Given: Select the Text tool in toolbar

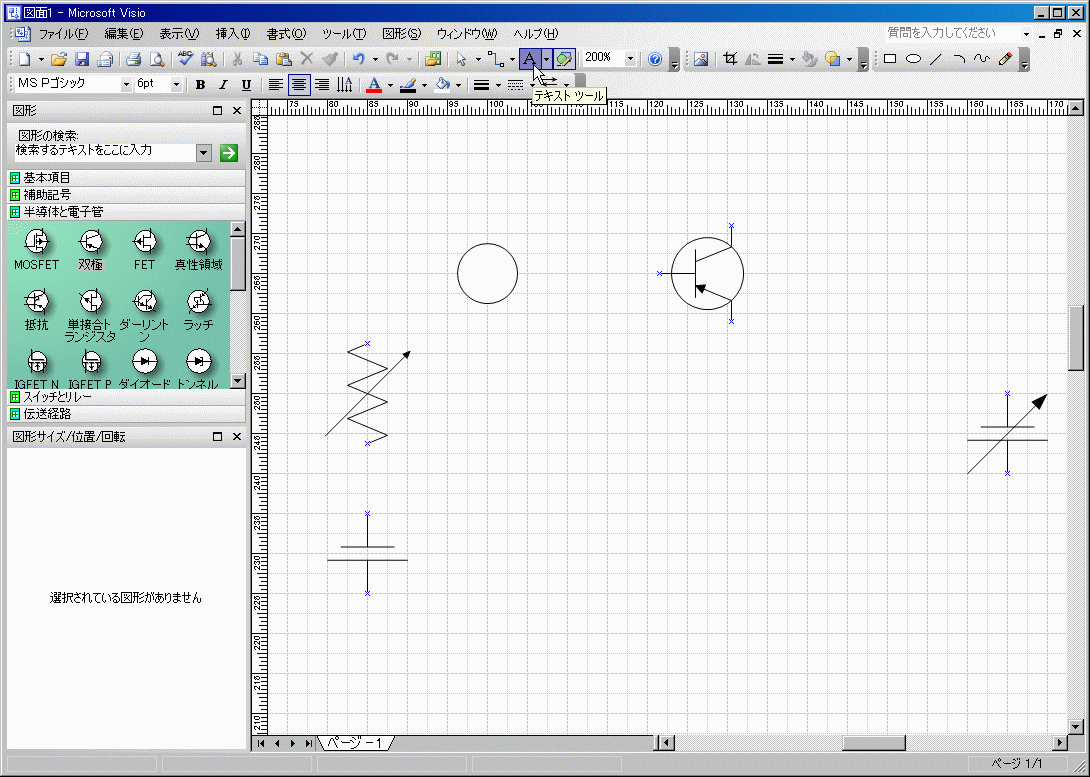Looking at the screenshot, I should pyautogui.click(x=529, y=59).
